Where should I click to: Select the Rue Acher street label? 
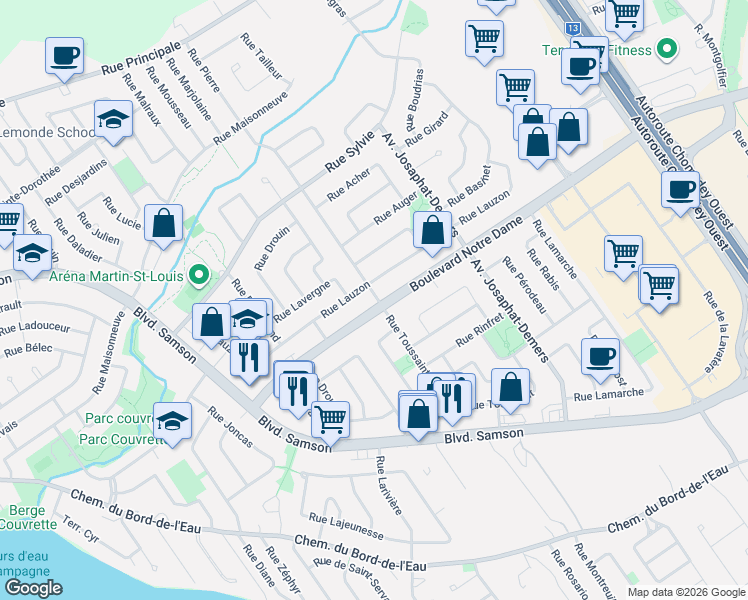click(349, 185)
